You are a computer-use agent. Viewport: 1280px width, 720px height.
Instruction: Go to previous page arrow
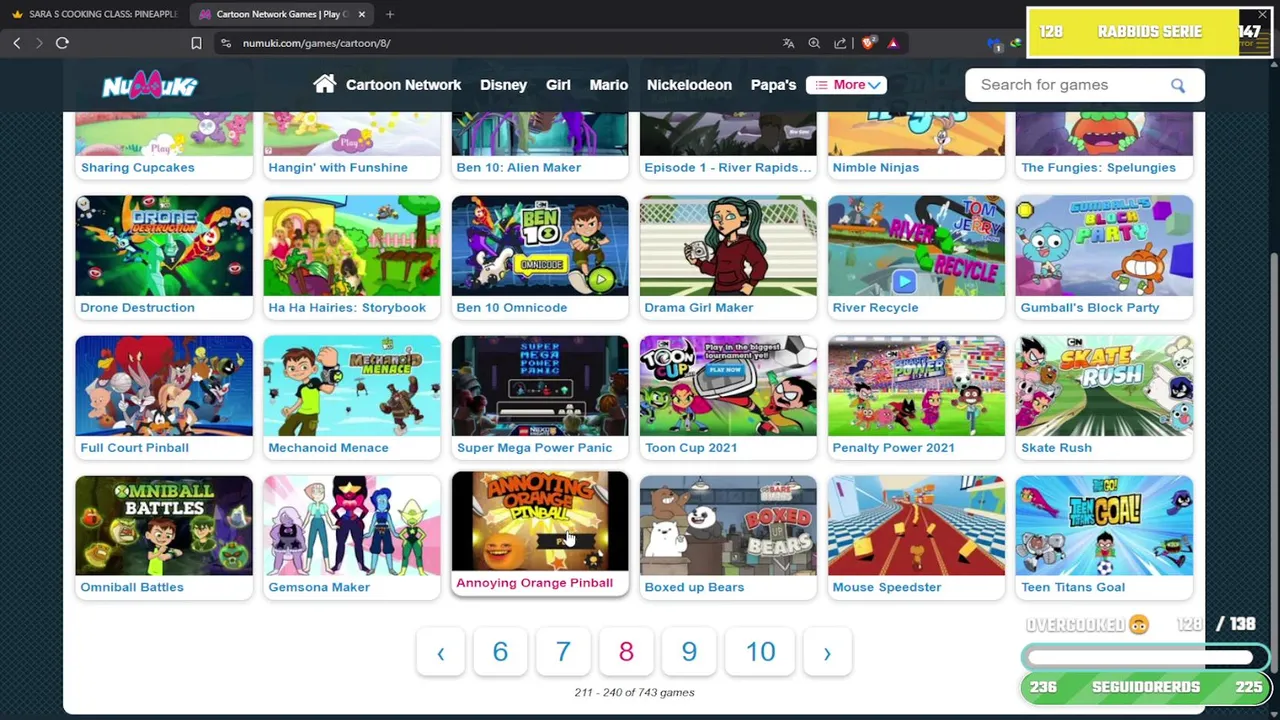pos(440,652)
